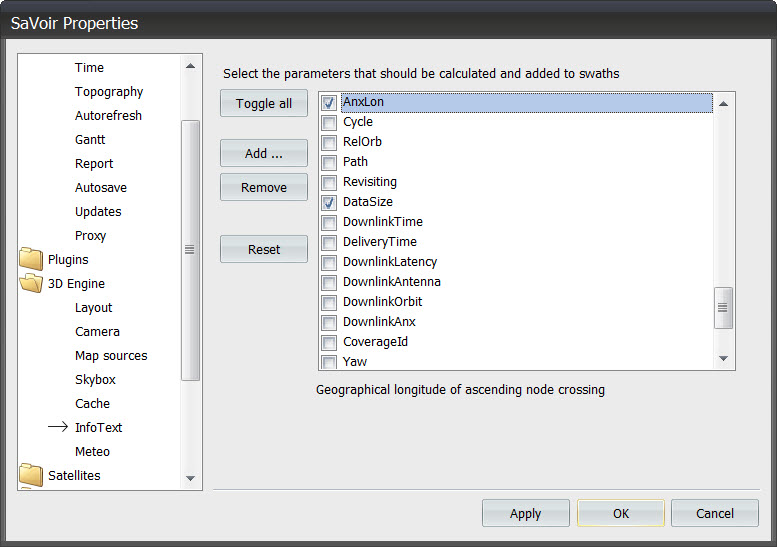This screenshot has height=547, width=777.
Task: Uncheck the AnxLon checkbox
Action: 329,102
